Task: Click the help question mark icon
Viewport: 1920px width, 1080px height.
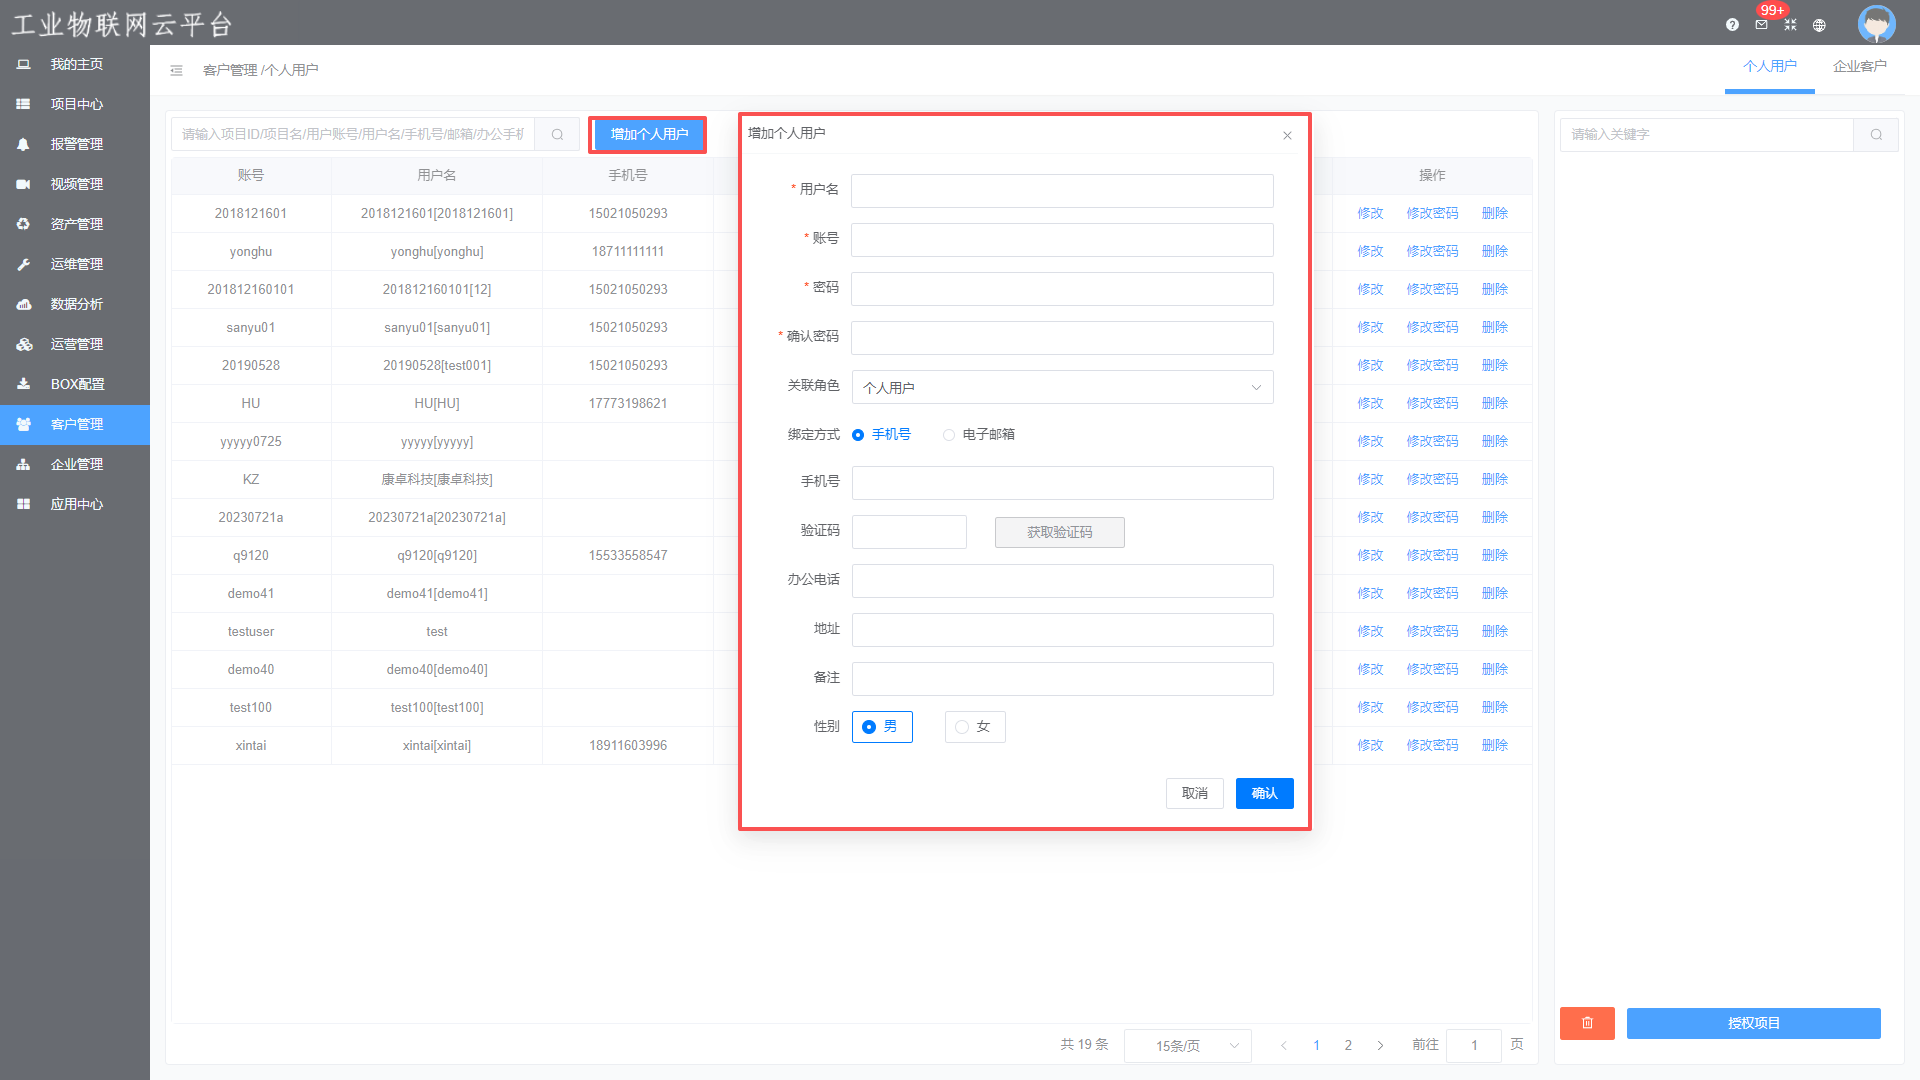Action: coord(1732,25)
